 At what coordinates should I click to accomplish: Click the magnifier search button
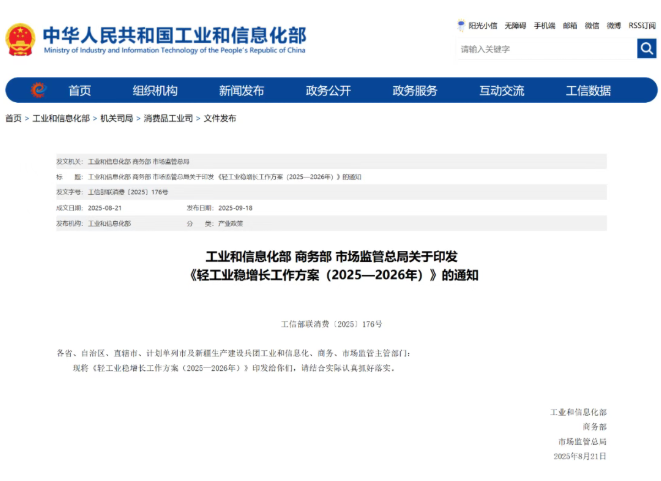pos(646,49)
